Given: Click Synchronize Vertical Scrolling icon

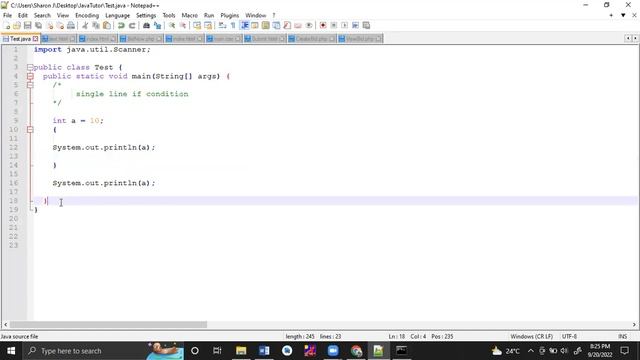Looking at the screenshot, I should (x=197, y=26).
